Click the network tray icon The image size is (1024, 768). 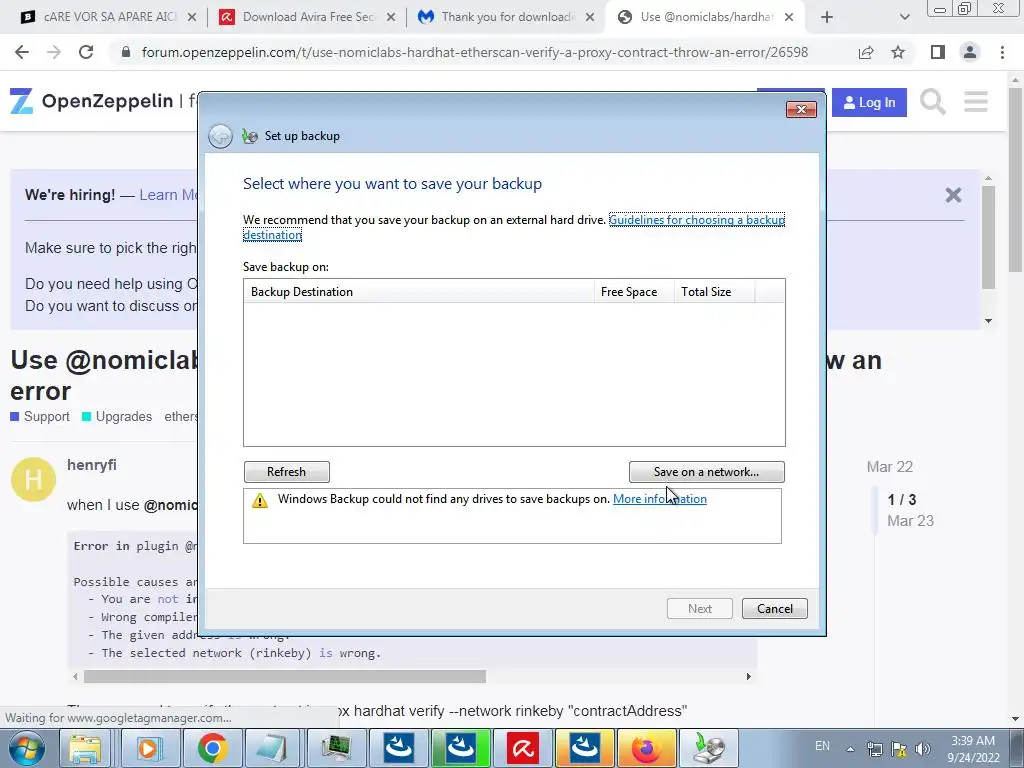coord(874,749)
